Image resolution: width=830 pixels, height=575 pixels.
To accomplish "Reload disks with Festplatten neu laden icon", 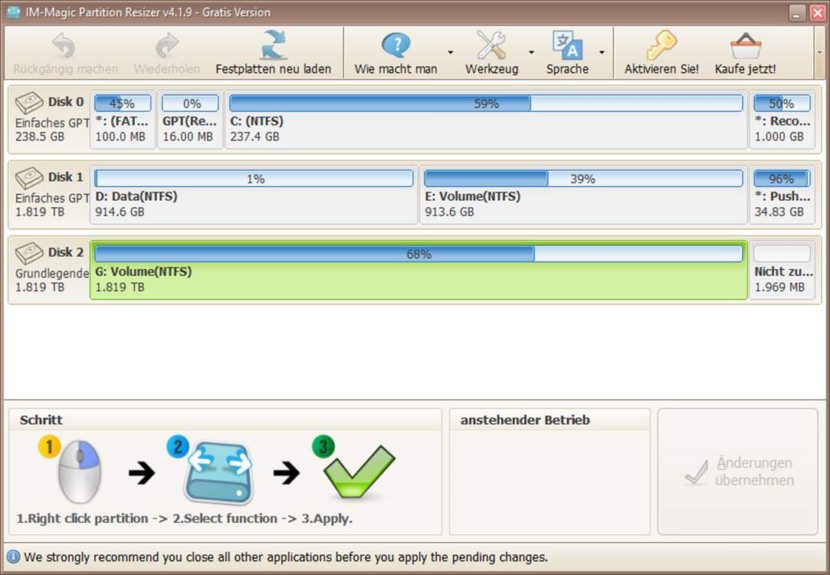I will tap(274, 46).
